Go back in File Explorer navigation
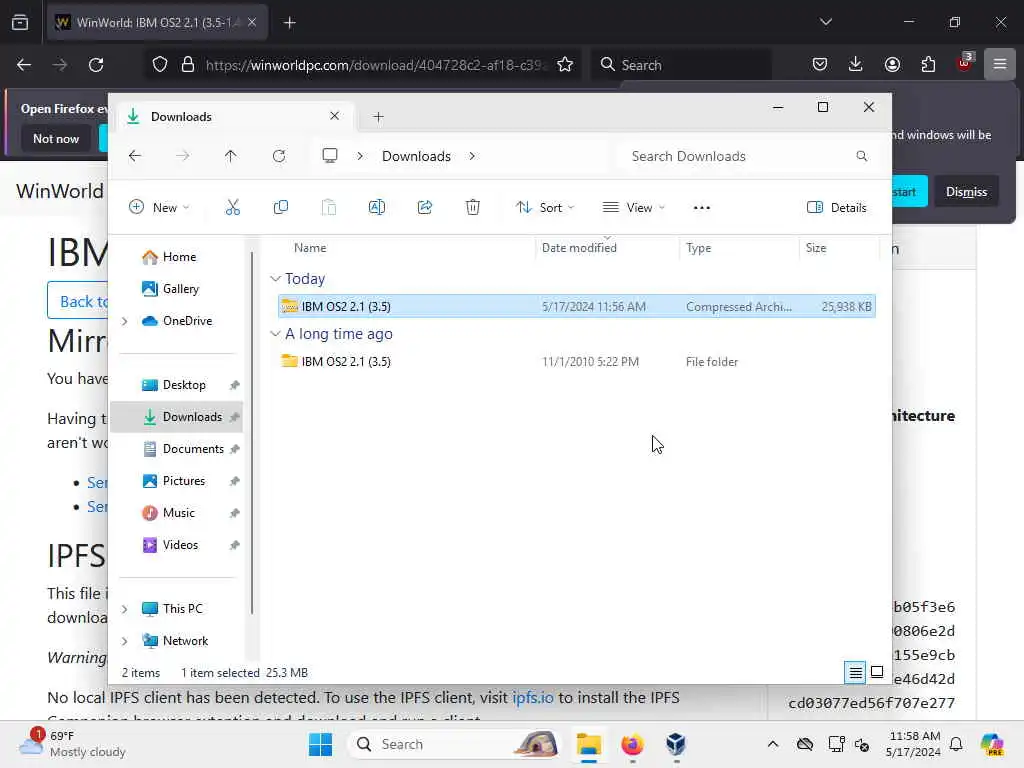Viewport: 1024px width, 768px height. pos(135,156)
